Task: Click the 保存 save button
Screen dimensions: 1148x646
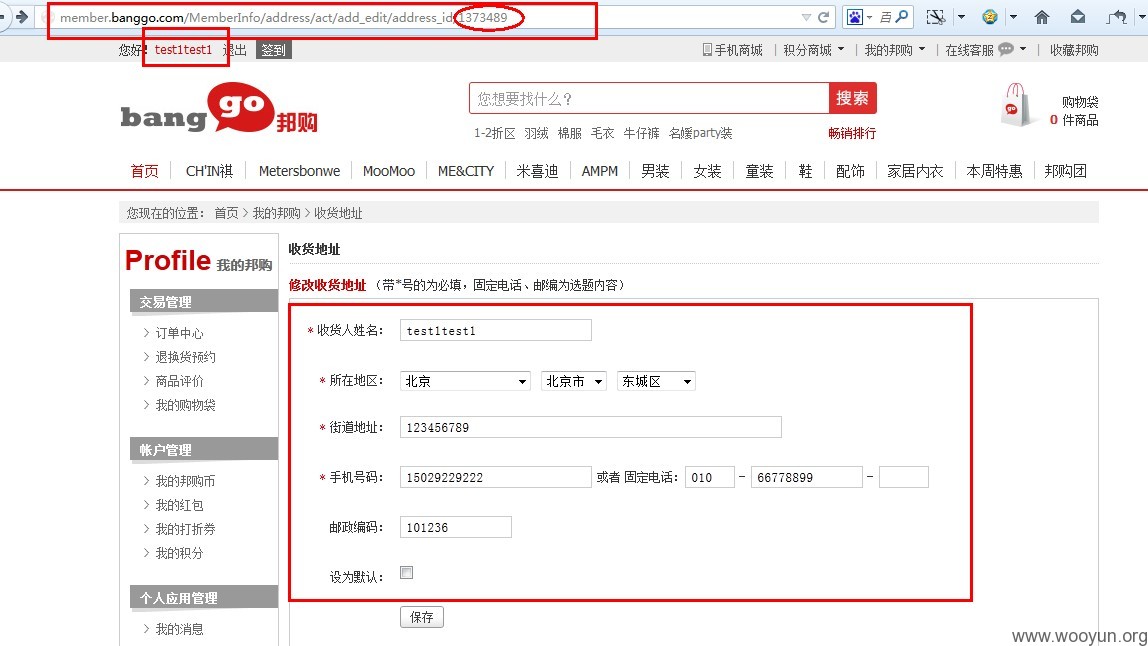Action: pos(422,617)
